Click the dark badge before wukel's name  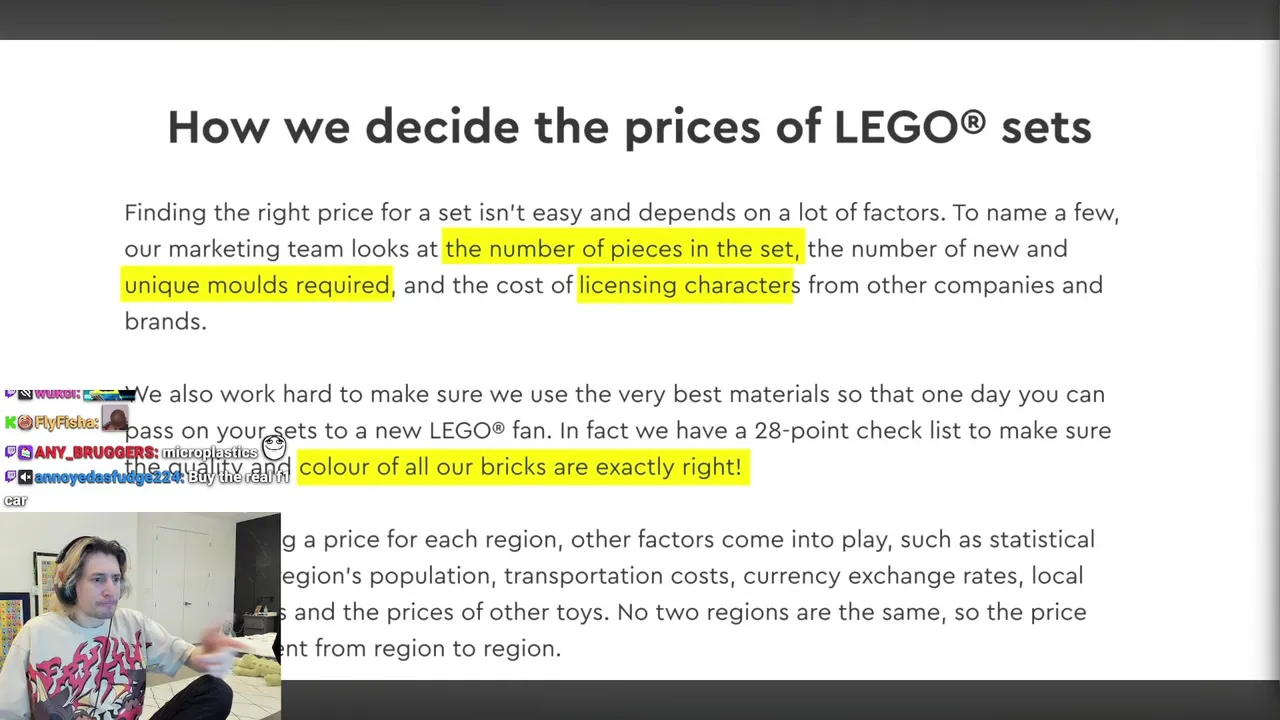coord(25,394)
